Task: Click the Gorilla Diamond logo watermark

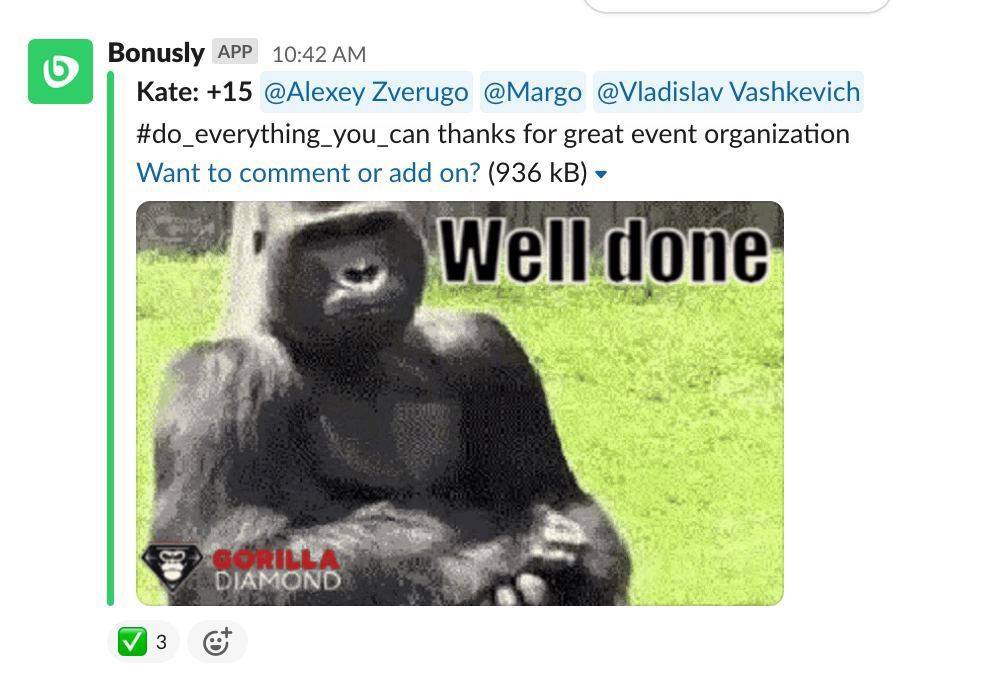Action: pos(241,566)
